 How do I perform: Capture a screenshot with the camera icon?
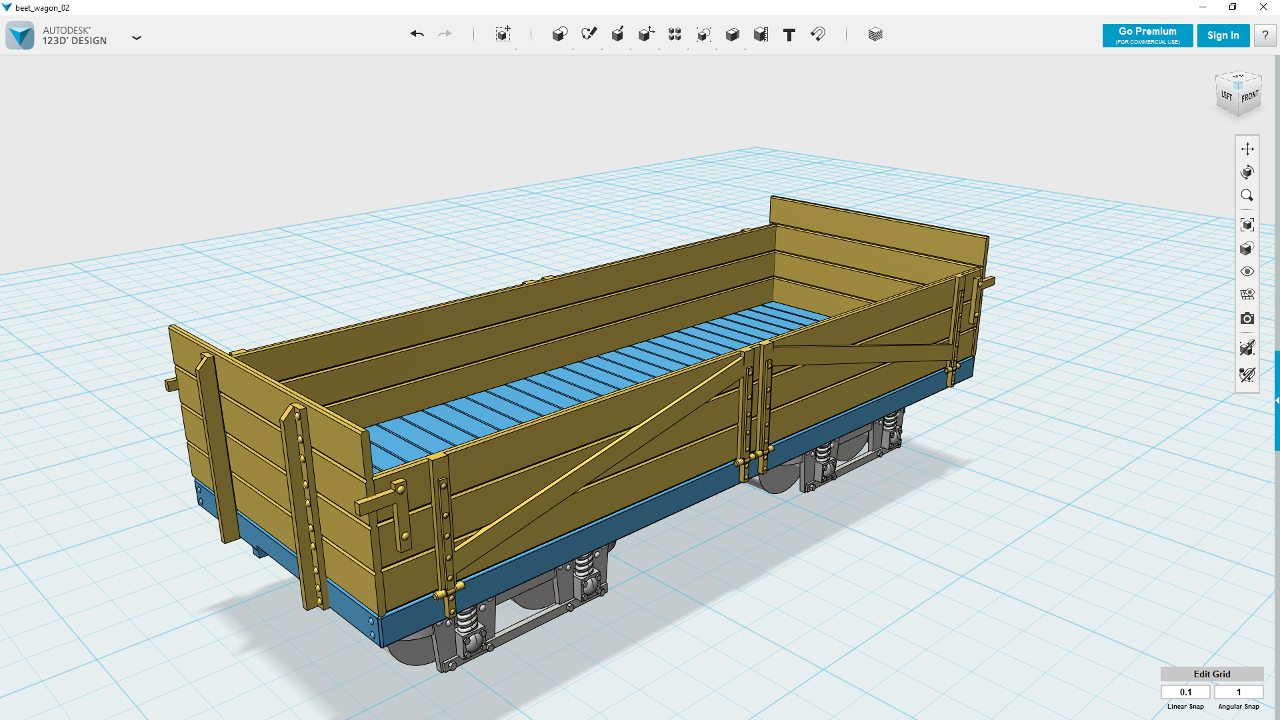[x=1247, y=319]
